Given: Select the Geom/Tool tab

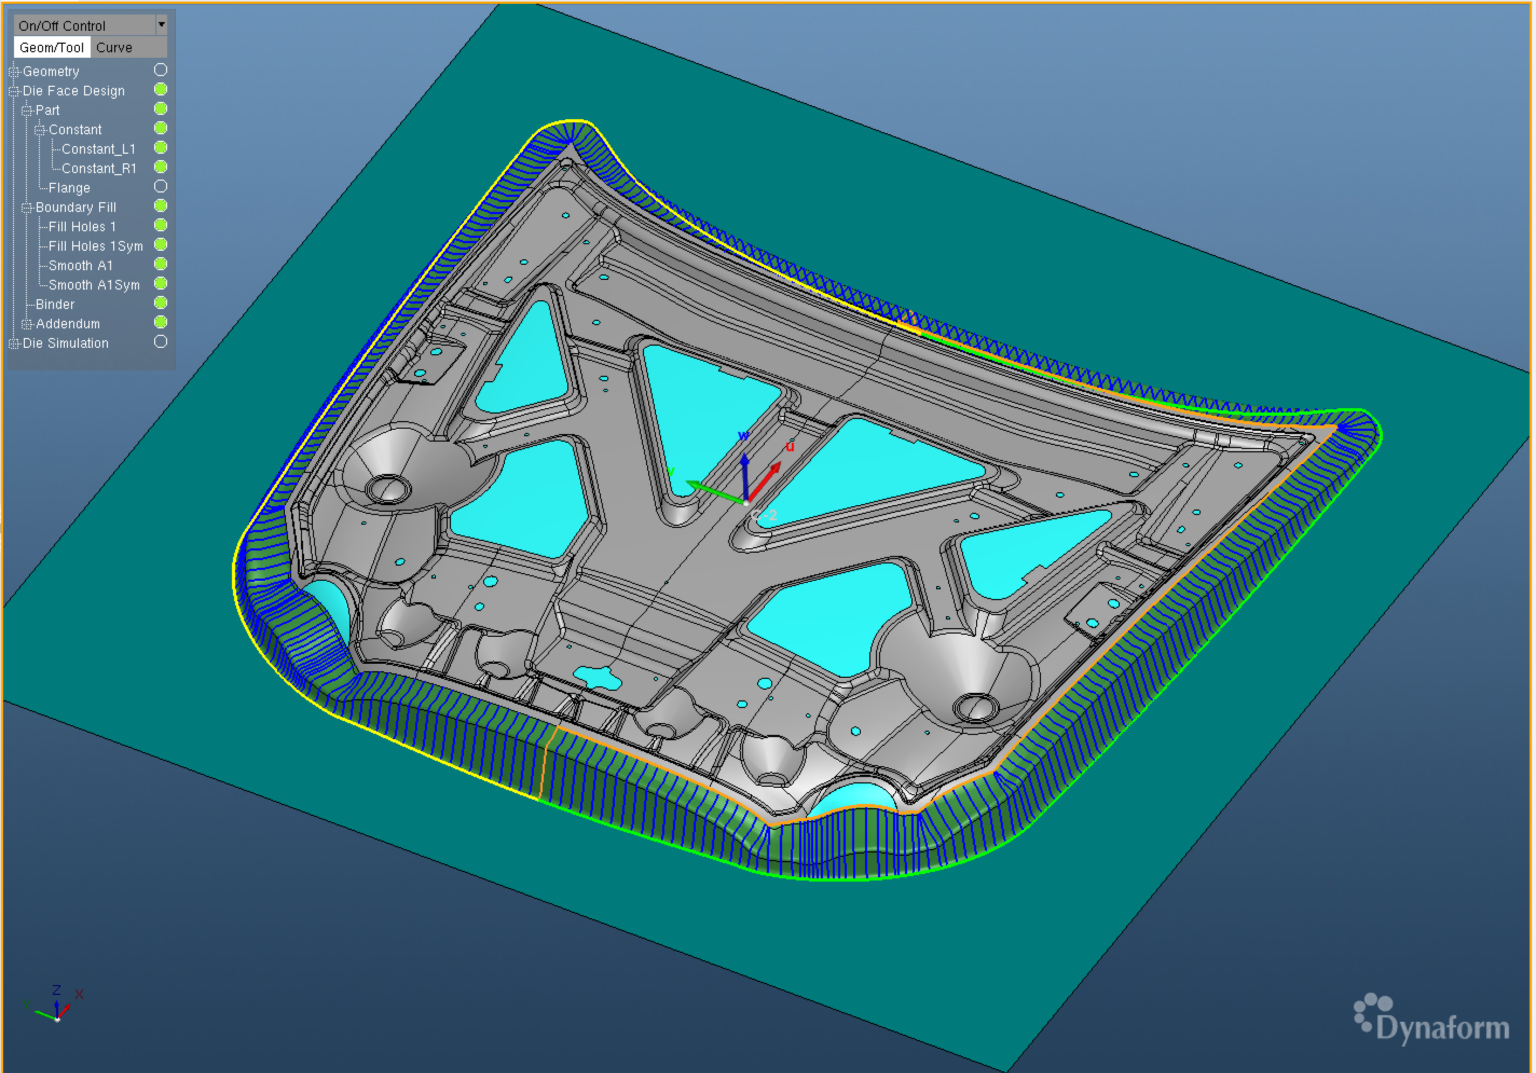Looking at the screenshot, I should click(x=52, y=47).
